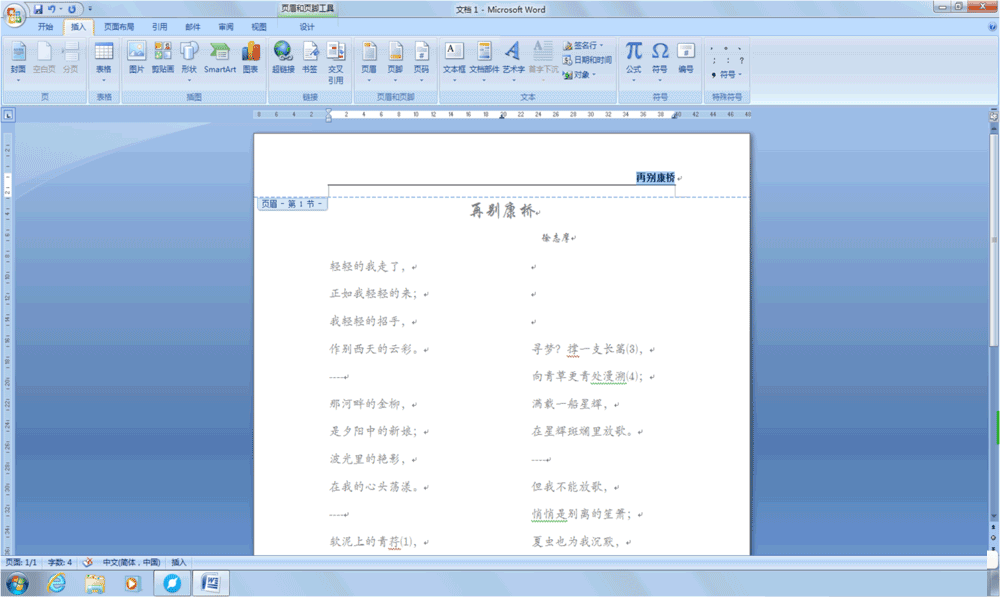Toggle the ruler view button above scrollbar

(x=993, y=115)
